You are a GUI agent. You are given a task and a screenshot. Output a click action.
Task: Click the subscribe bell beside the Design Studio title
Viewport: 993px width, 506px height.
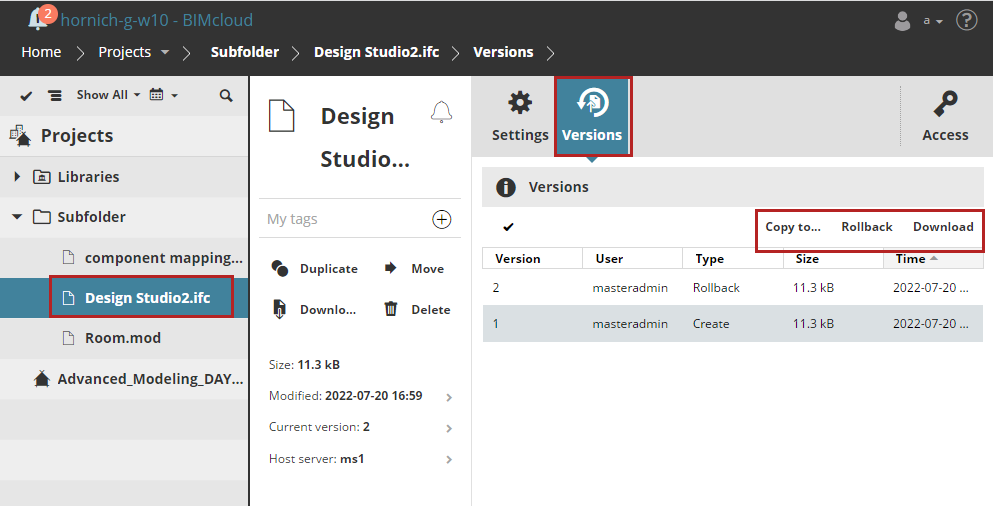[441, 112]
